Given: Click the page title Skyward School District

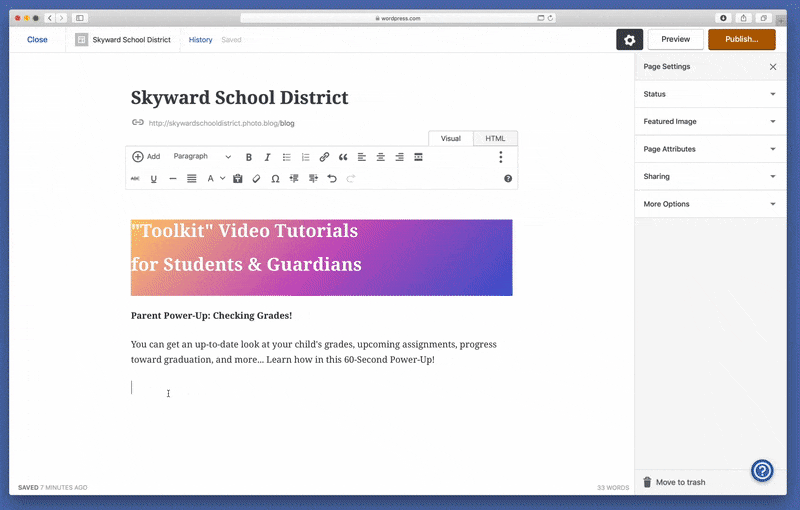Looking at the screenshot, I should click(x=239, y=97).
